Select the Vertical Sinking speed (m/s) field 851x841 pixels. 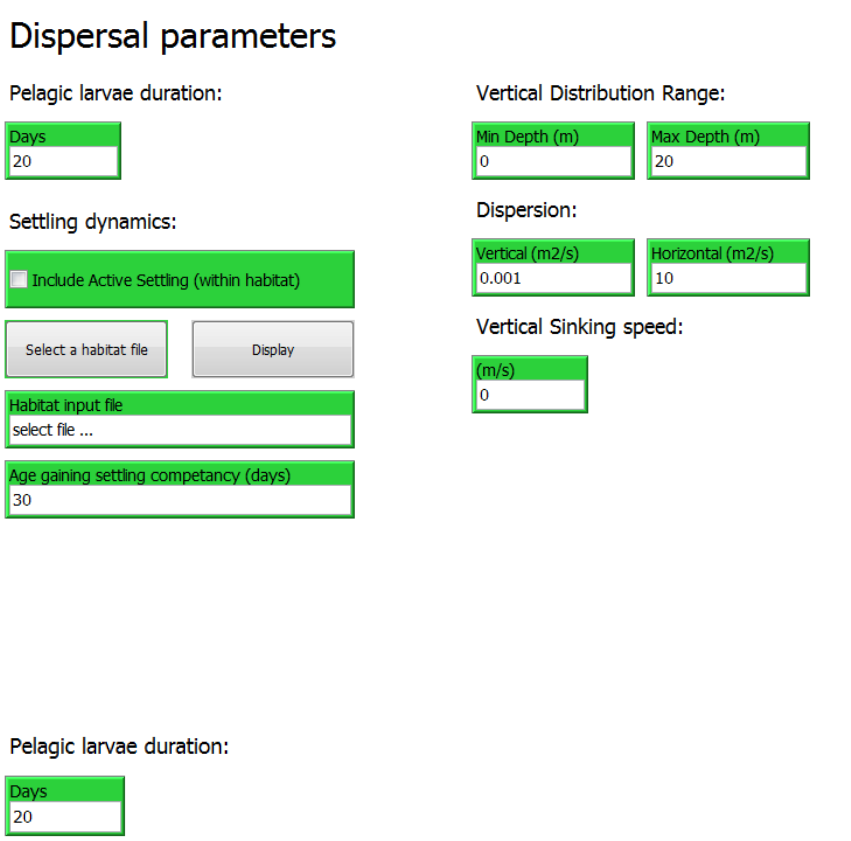coord(530,395)
